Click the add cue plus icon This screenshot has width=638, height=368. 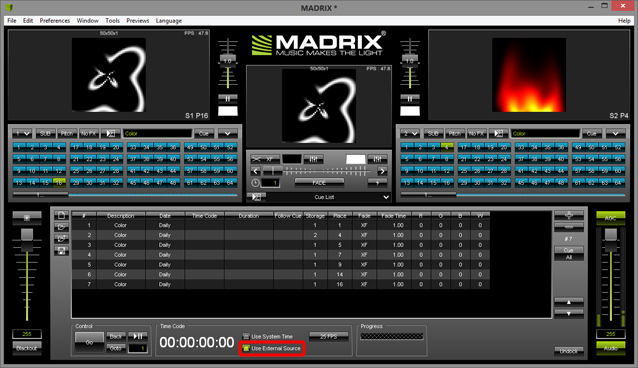(569, 215)
